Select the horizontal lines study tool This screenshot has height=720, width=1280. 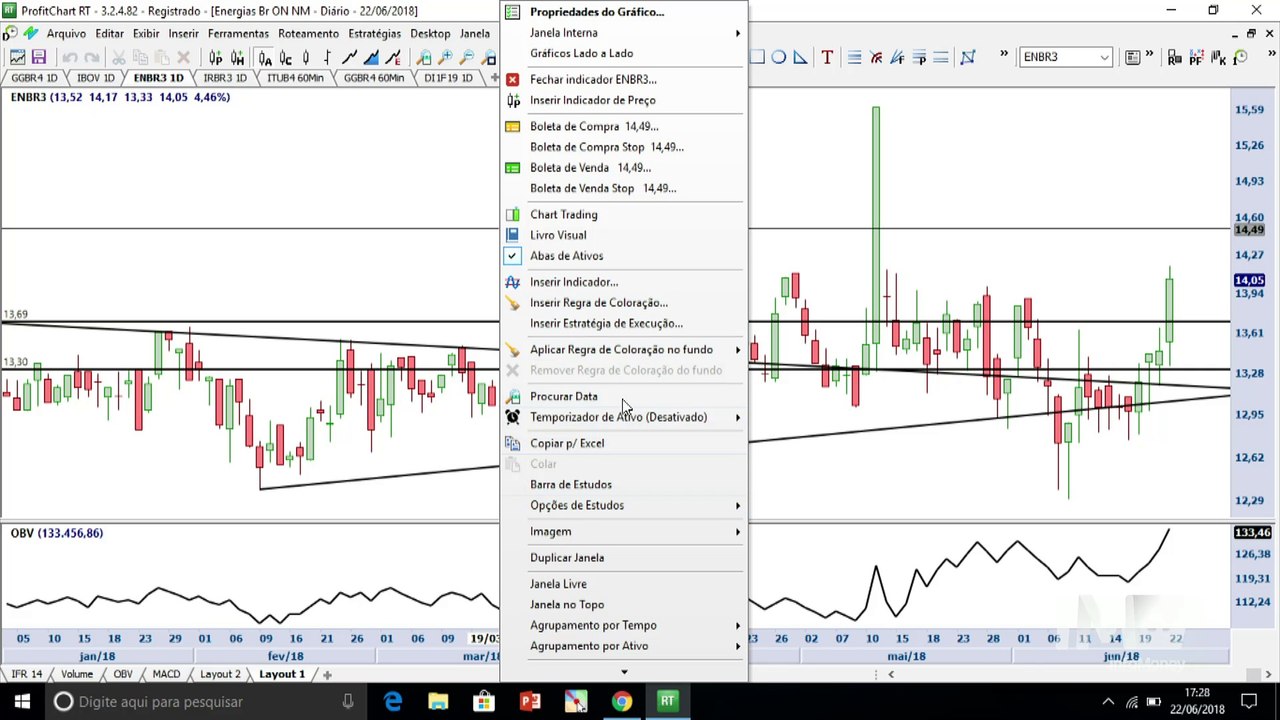(854, 57)
